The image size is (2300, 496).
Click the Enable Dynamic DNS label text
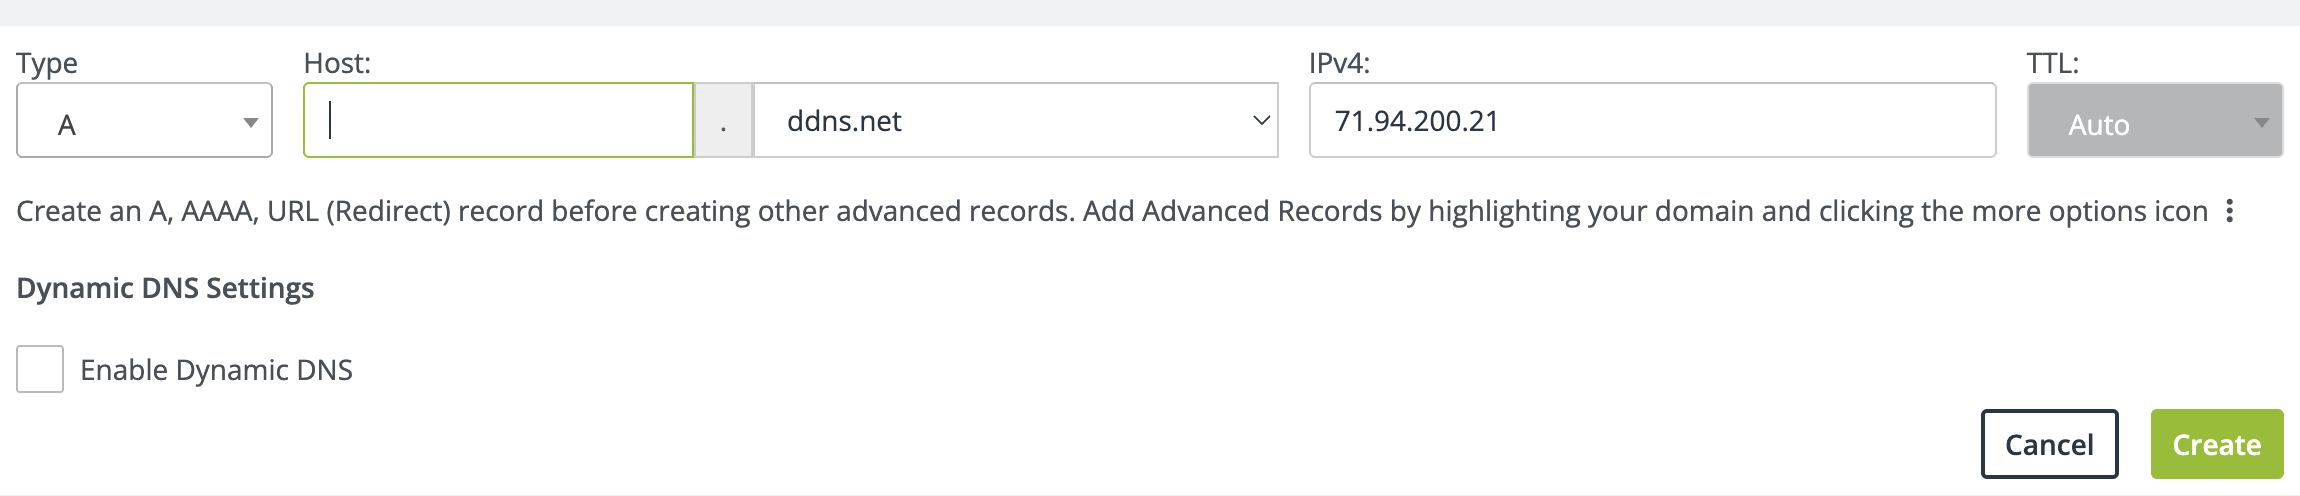pyautogui.click(x=216, y=370)
